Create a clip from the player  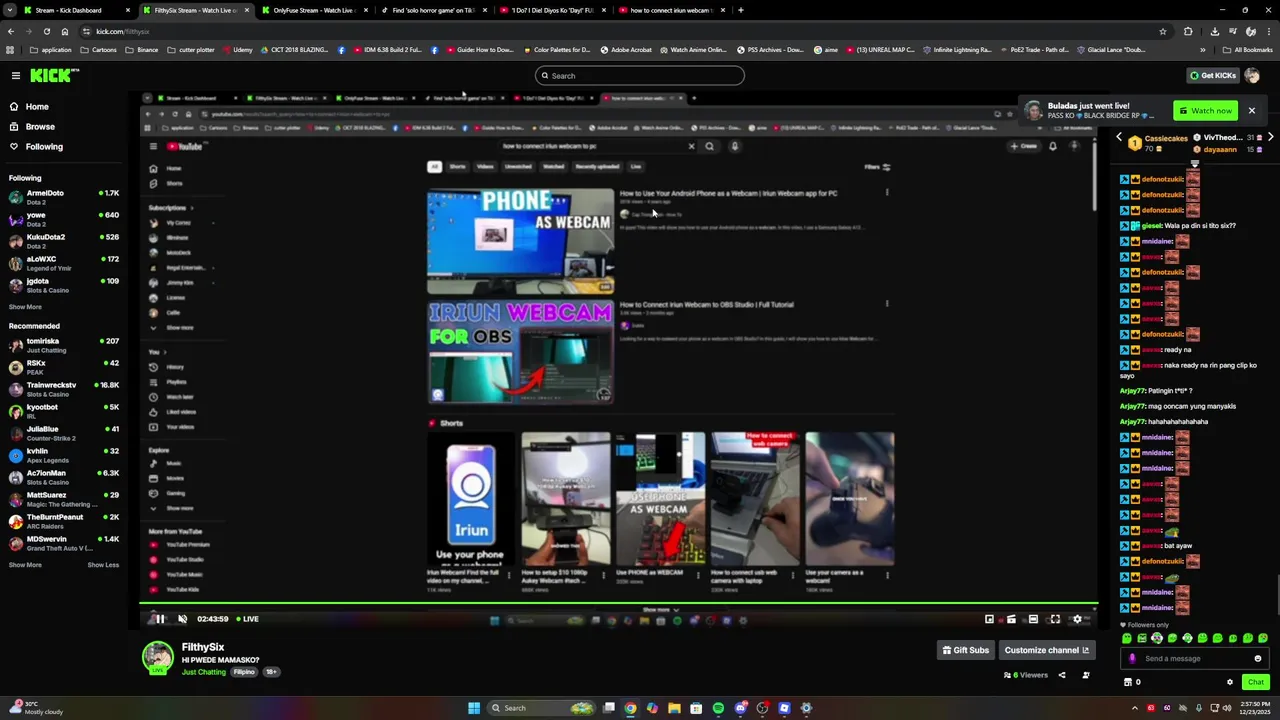pos(1011,619)
